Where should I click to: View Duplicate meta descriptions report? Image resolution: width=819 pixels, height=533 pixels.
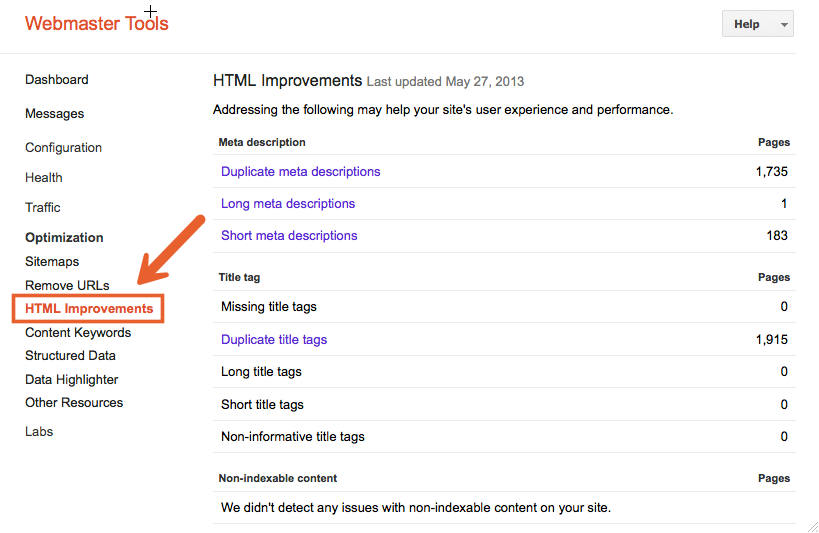(x=301, y=172)
